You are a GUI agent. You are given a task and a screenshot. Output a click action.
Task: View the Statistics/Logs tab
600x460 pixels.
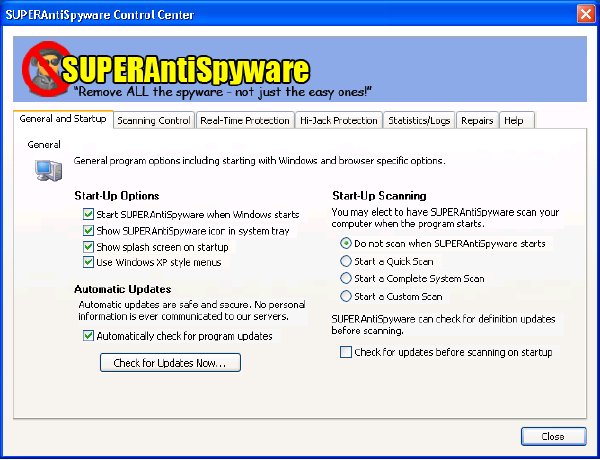pos(419,121)
